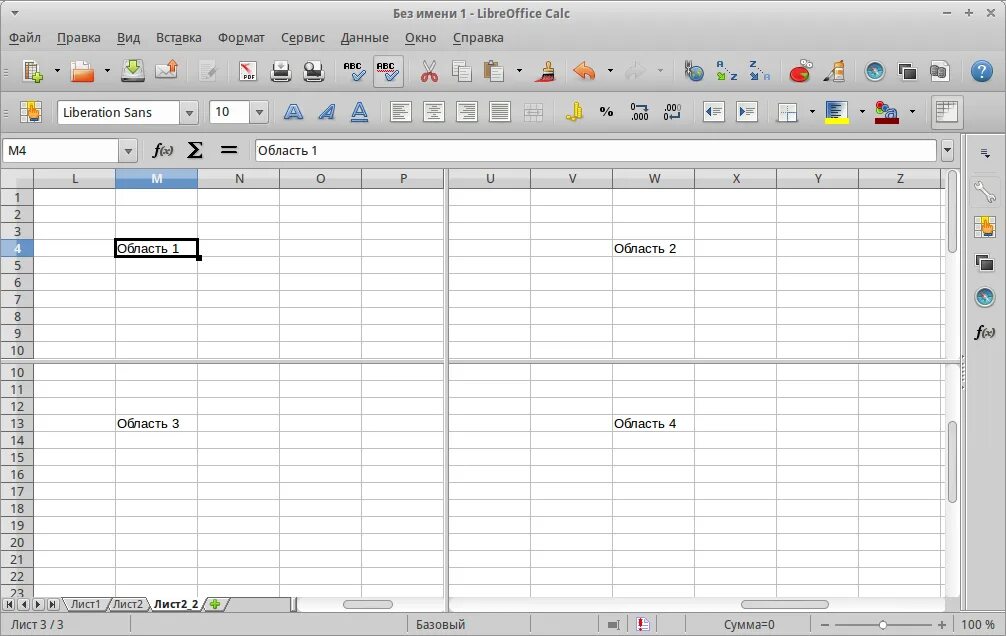Align cell text right
The image size is (1006, 636).
[x=466, y=112]
